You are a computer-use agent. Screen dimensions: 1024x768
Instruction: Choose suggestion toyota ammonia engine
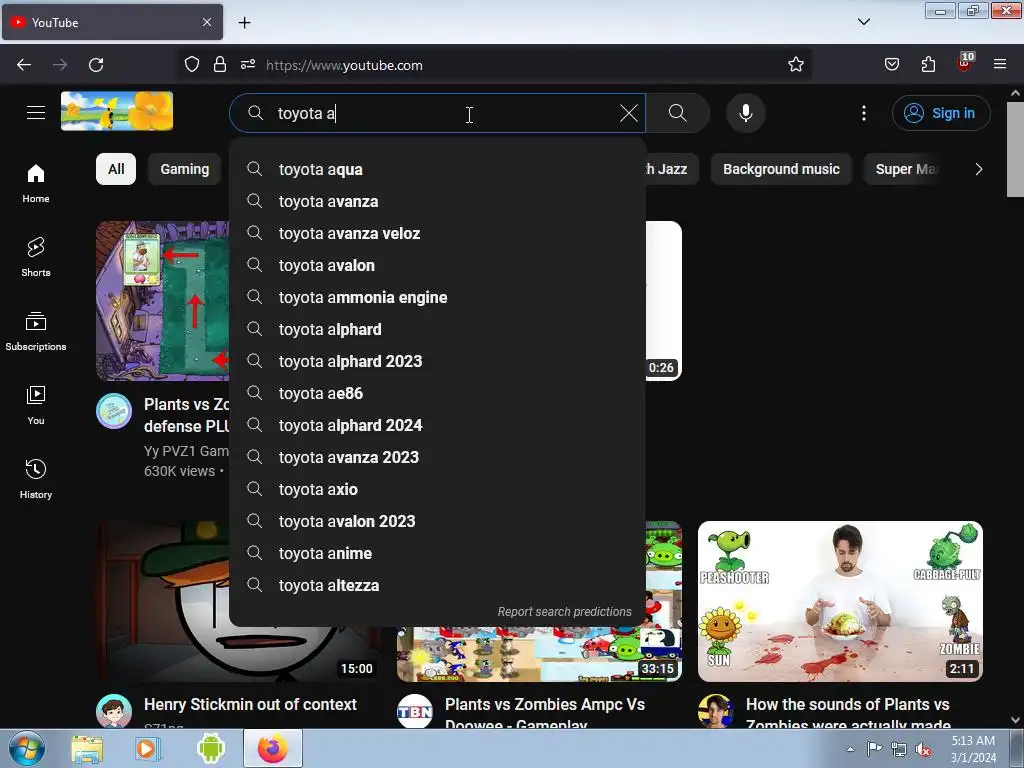[x=437, y=297]
